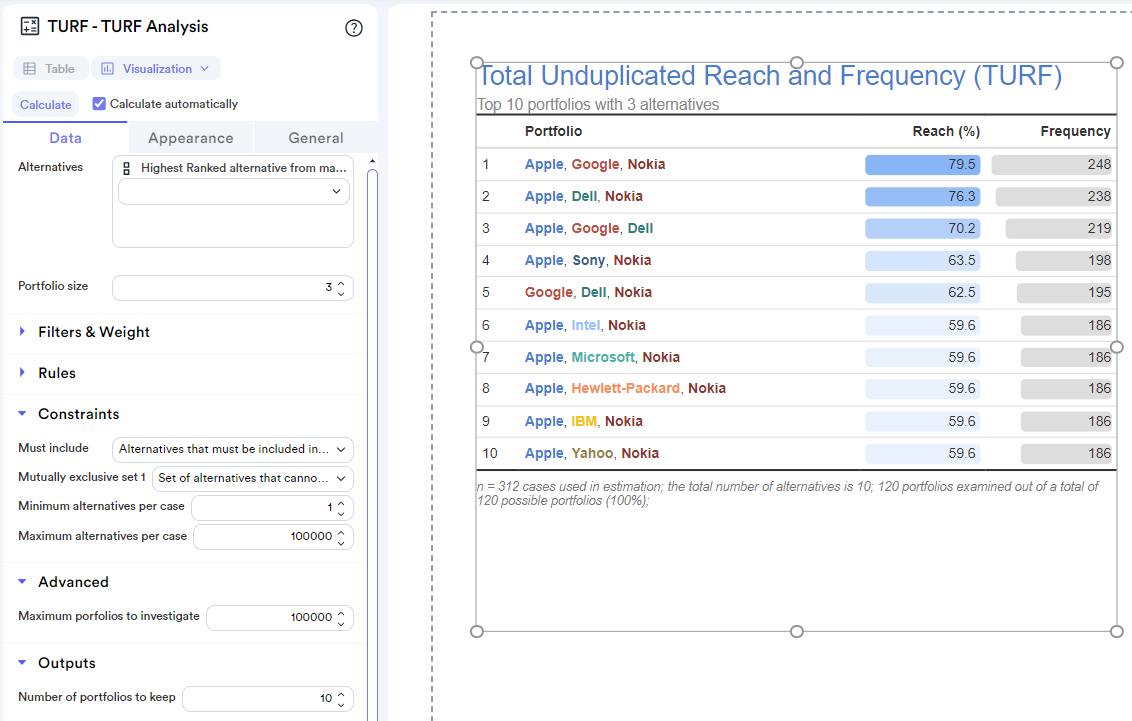Click the TURF Analysis calculator icon
The height and width of the screenshot is (721, 1132).
[x=30, y=27]
